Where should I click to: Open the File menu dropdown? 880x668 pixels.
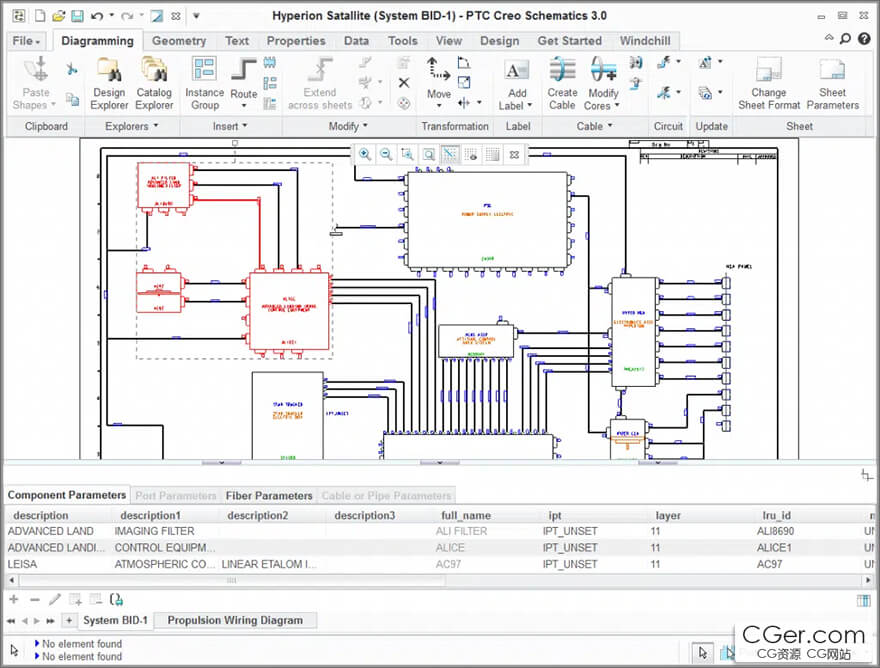(26, 41)
